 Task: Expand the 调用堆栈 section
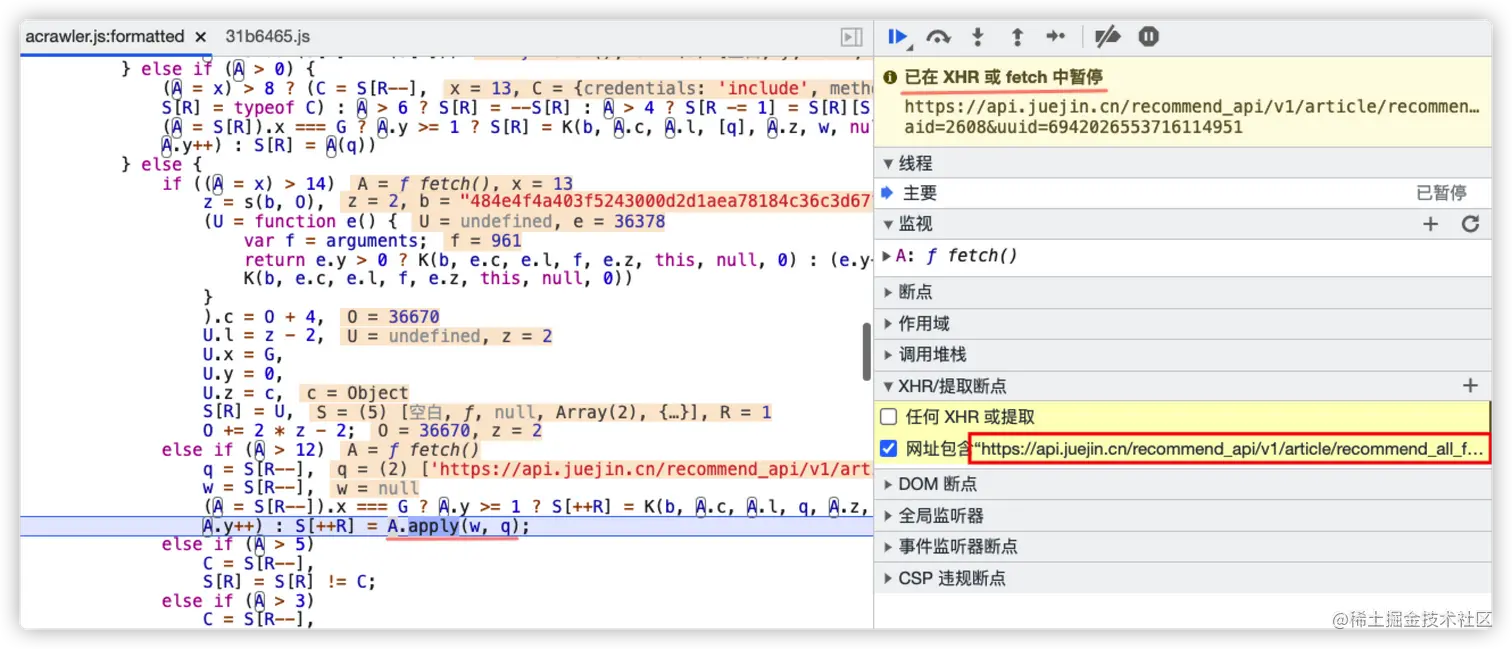click(x=1183, y=354)
